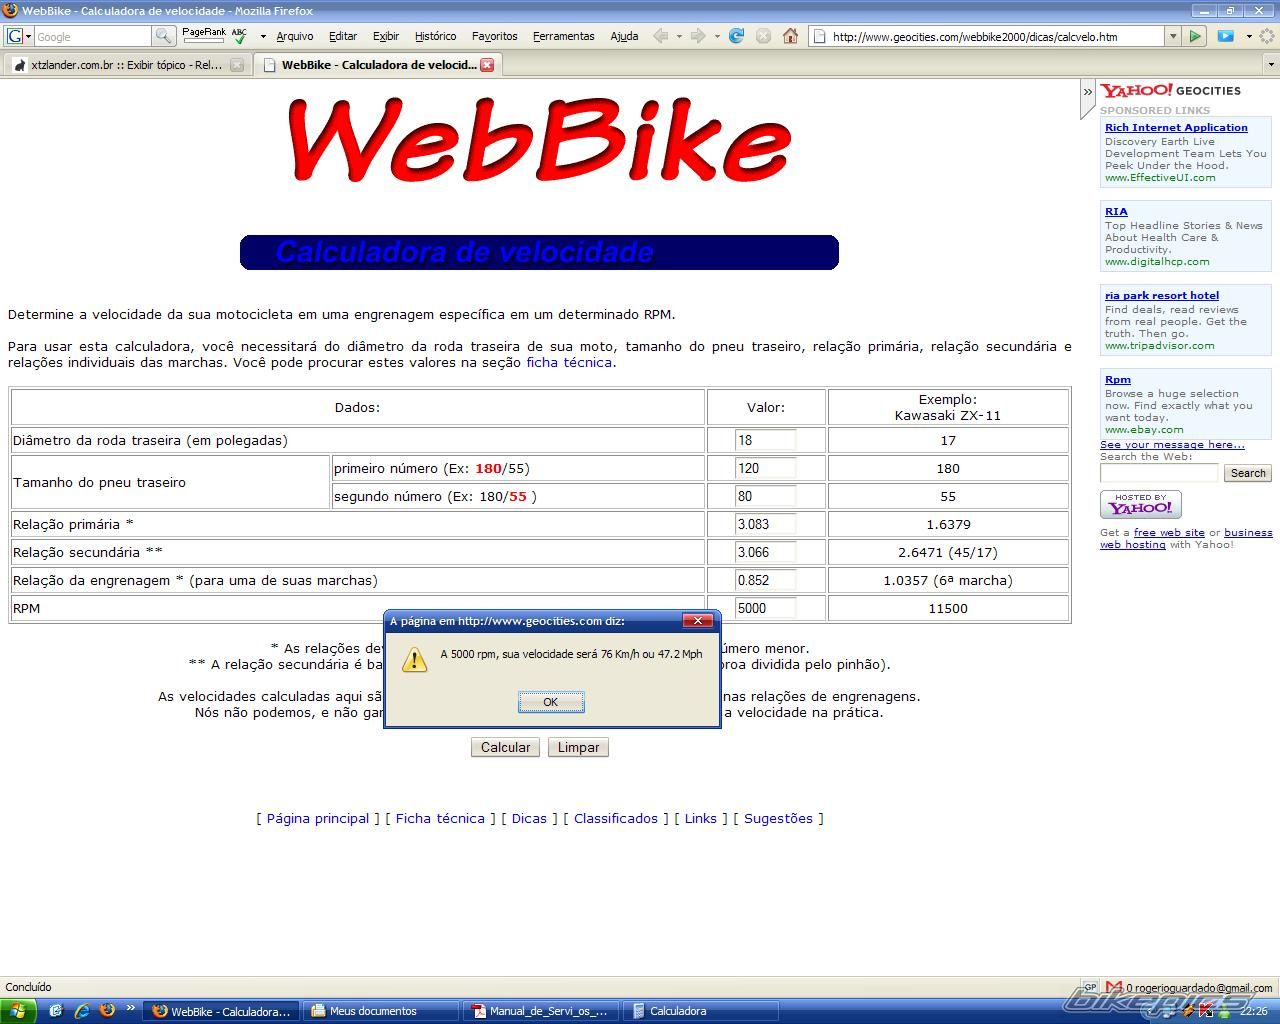Click the Back navigation arrow
Image resolution: width=1280 pixels, height=1024 pixels.
pyautogui.click(x=660, y=36)
